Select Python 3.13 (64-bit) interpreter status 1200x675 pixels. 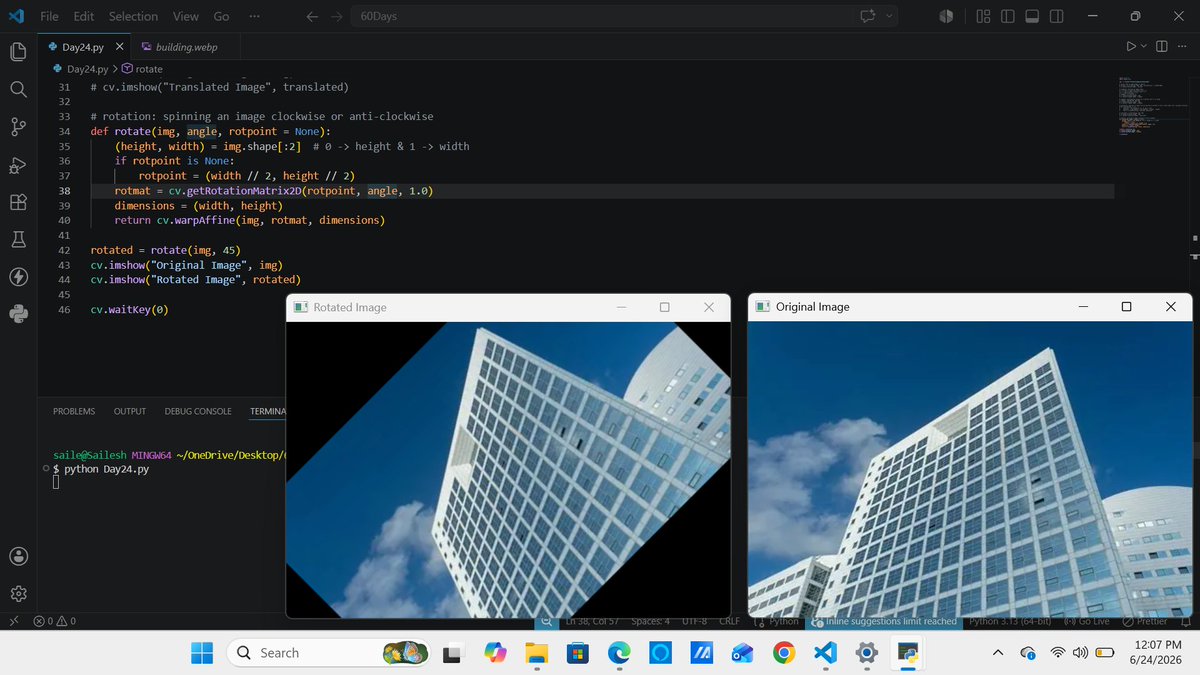(x=1010, y=621)
